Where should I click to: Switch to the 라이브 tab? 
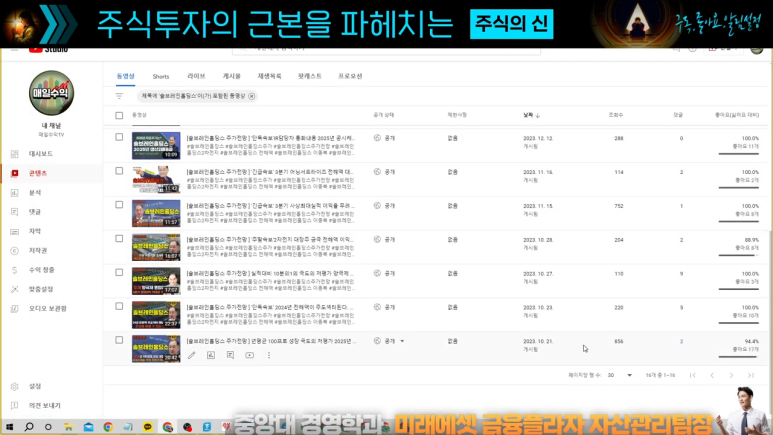click(x=196, y=76)
